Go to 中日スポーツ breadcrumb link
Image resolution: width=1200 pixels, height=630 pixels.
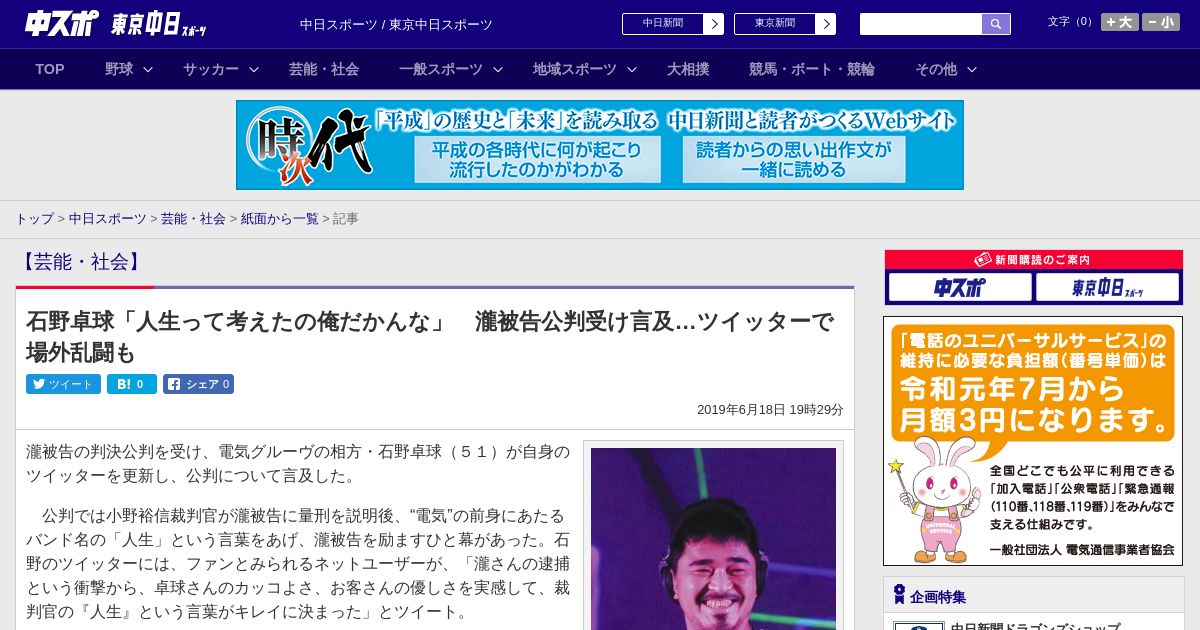point(107,218)
